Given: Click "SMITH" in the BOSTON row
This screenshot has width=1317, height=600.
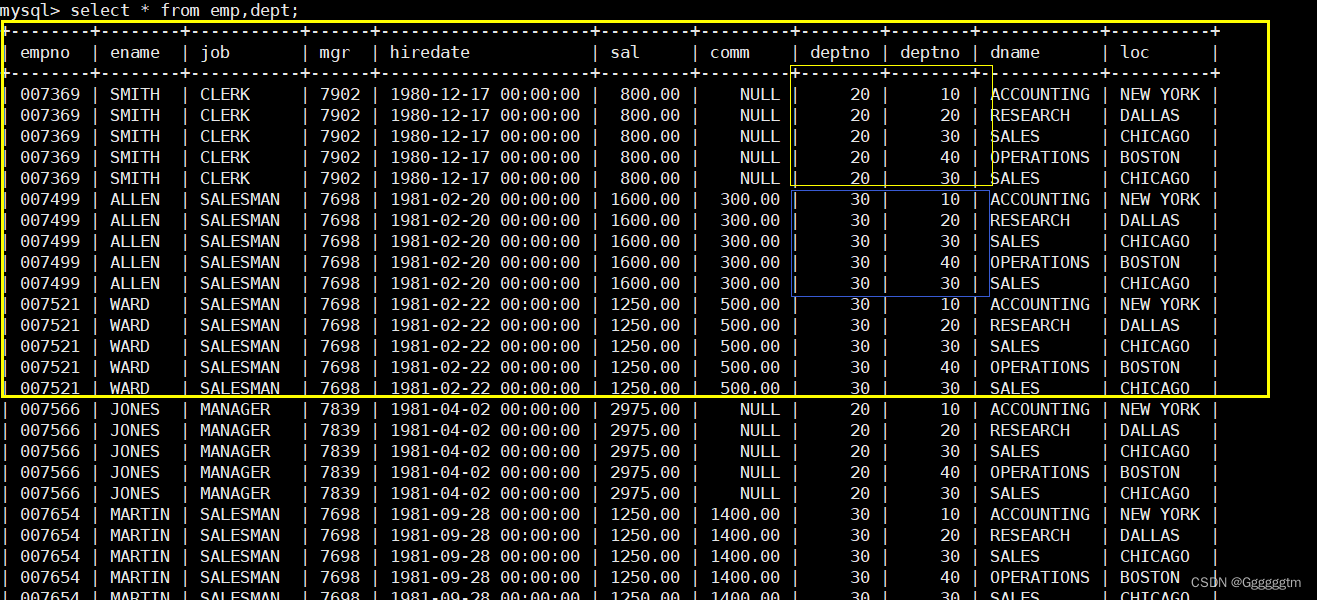Looking at the screenshot, I should (135, 157).
